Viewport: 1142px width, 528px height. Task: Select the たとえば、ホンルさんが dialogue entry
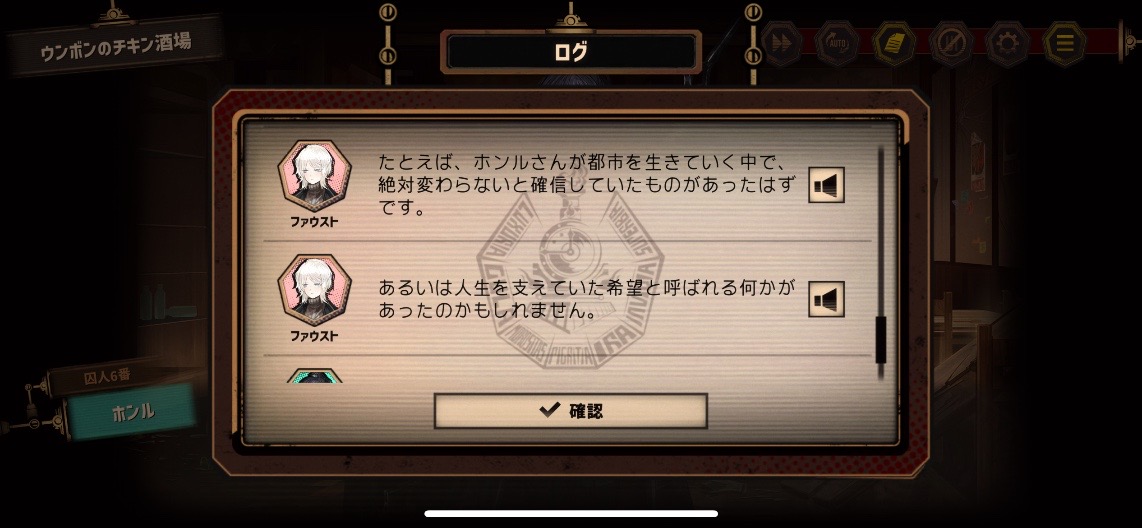[567, 185]
